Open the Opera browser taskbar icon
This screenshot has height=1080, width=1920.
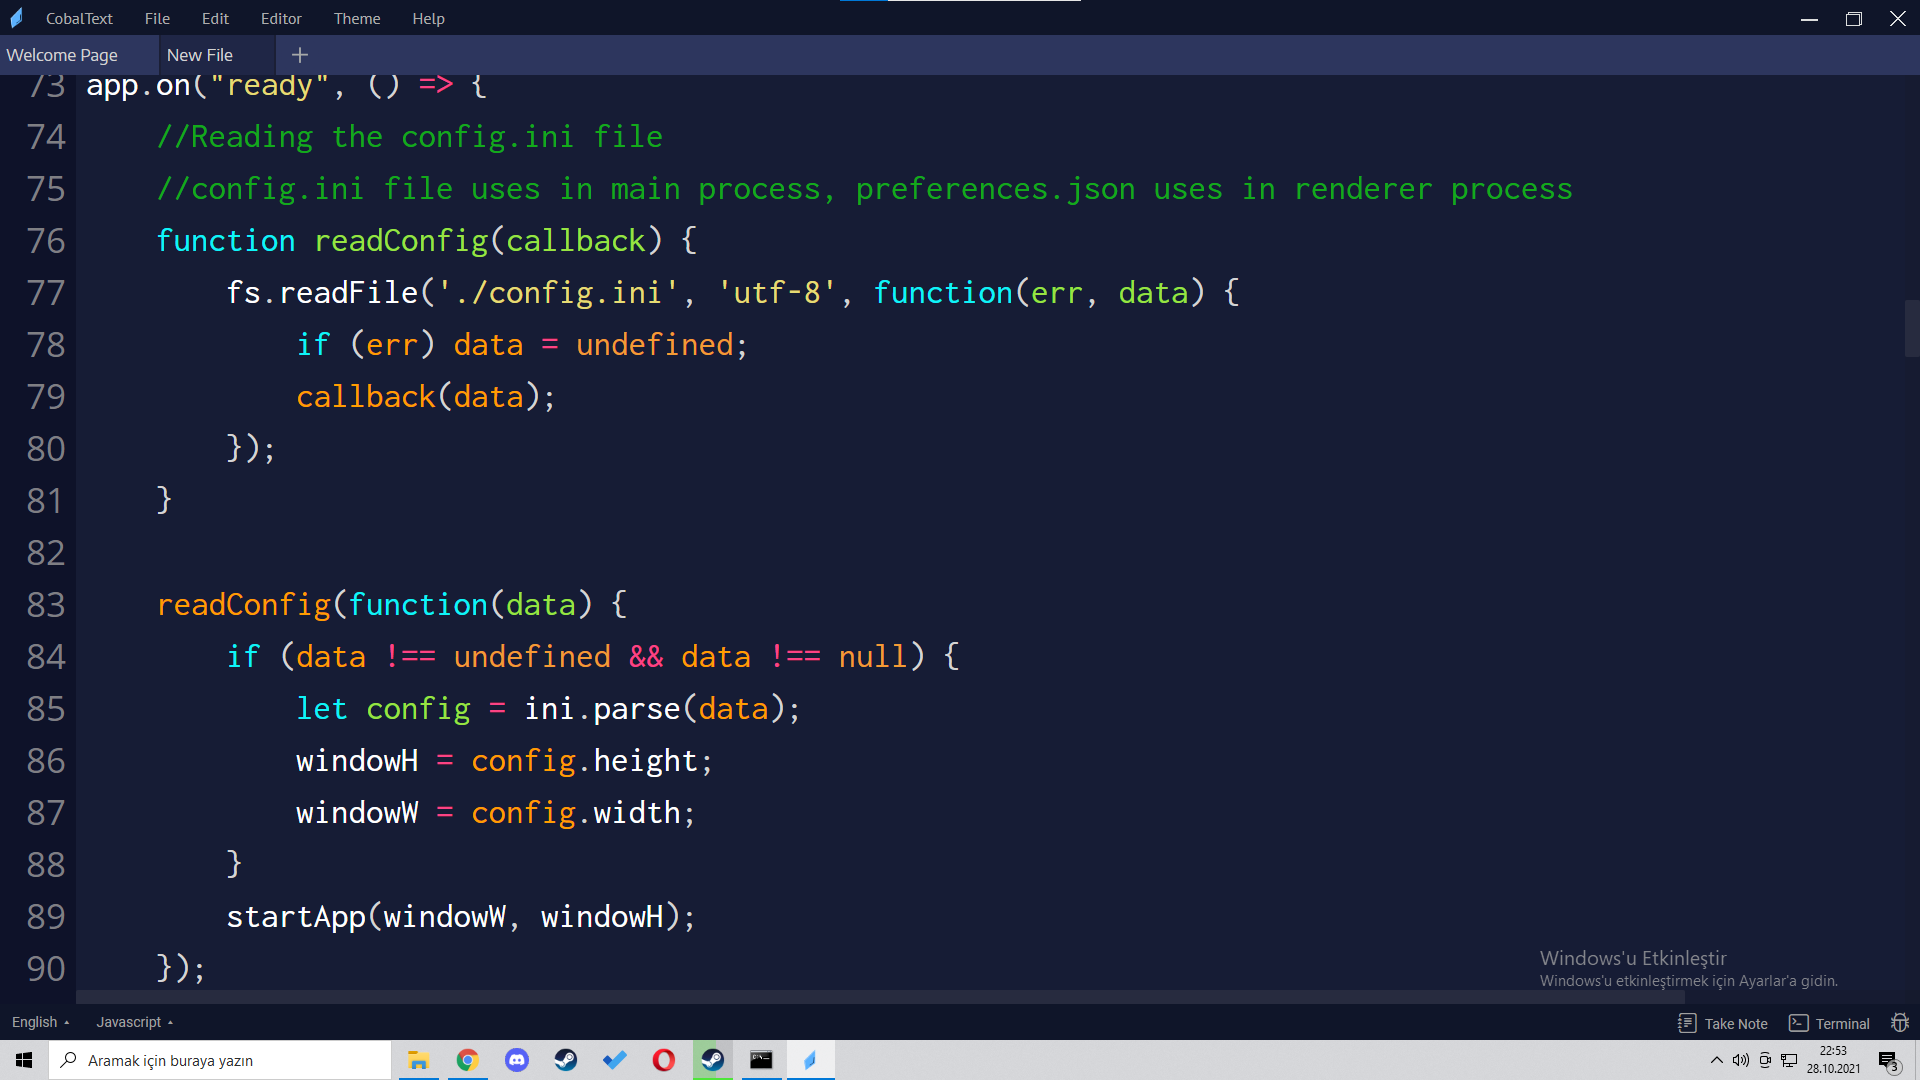click(663, 1060)
